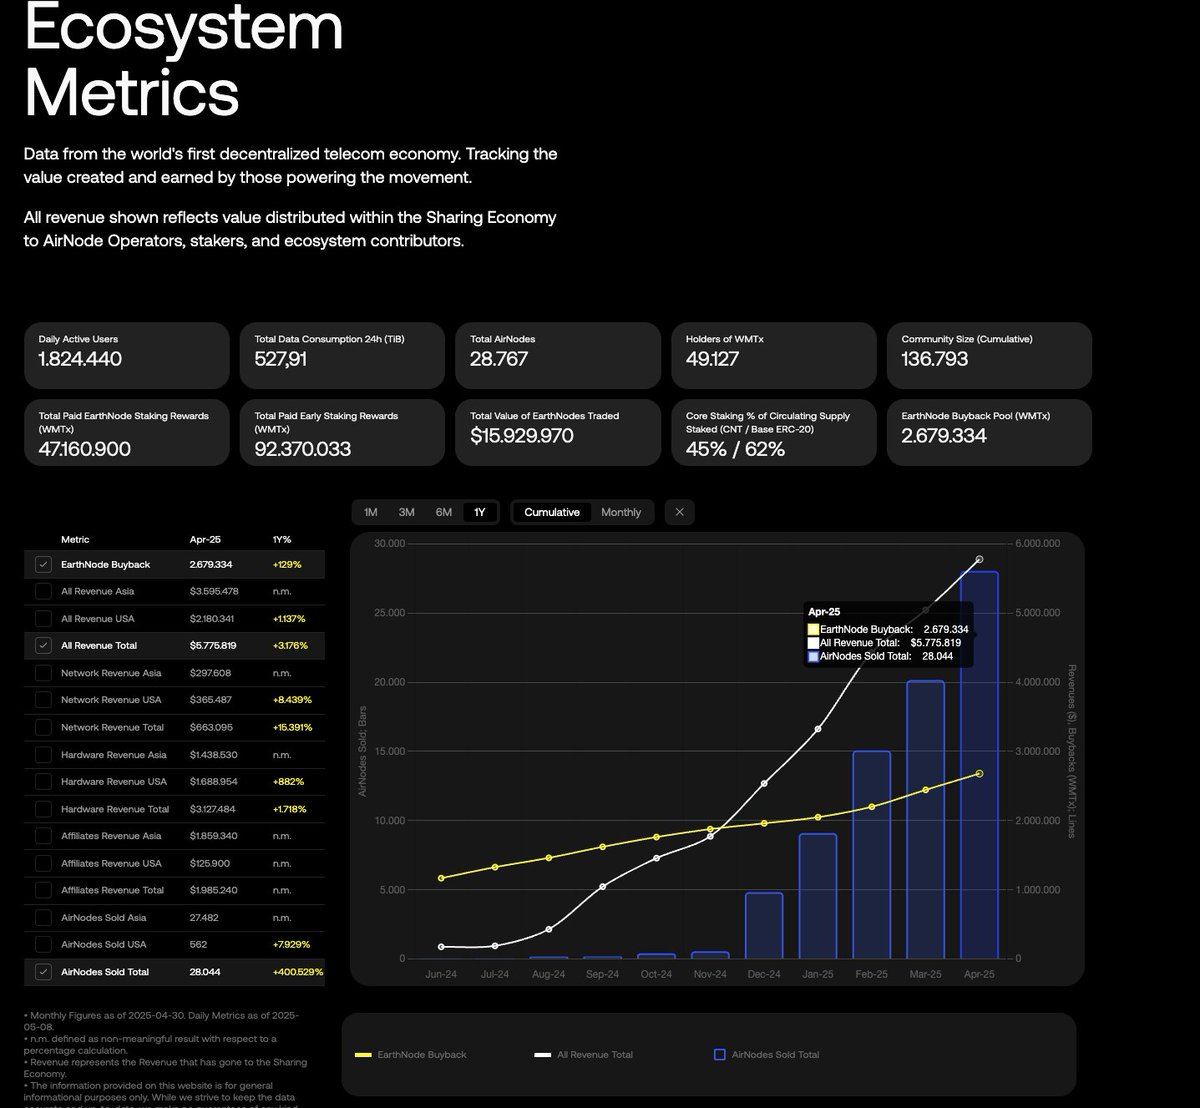The width and height of the screenshot is (1200, 1108).
Task: Enable the All Revenue Asia checkbox
Action: pyautogui.click(x=43, y=591)
